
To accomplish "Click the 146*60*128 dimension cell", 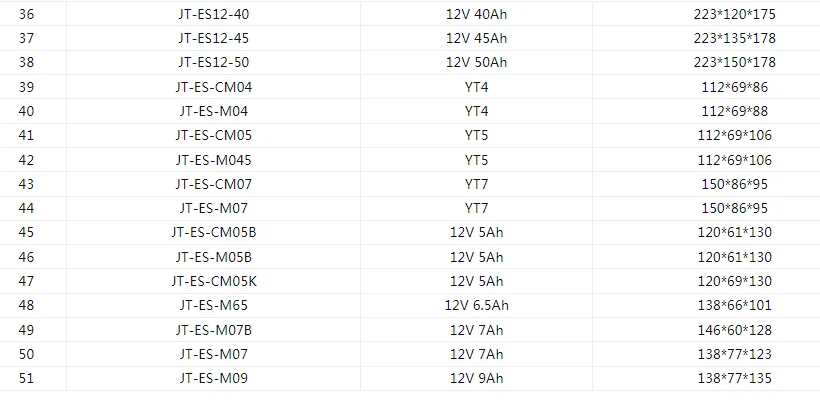I will pyautogui.click(x=734, y=330).
